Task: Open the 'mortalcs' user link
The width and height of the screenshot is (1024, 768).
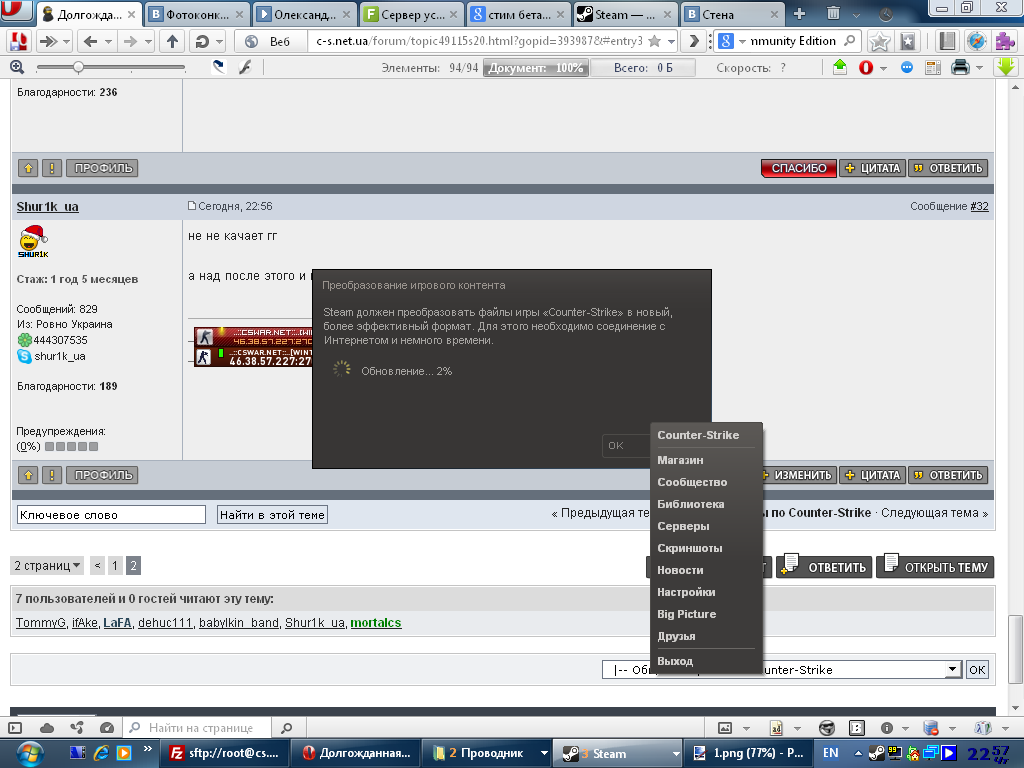Action: [376, 623]
